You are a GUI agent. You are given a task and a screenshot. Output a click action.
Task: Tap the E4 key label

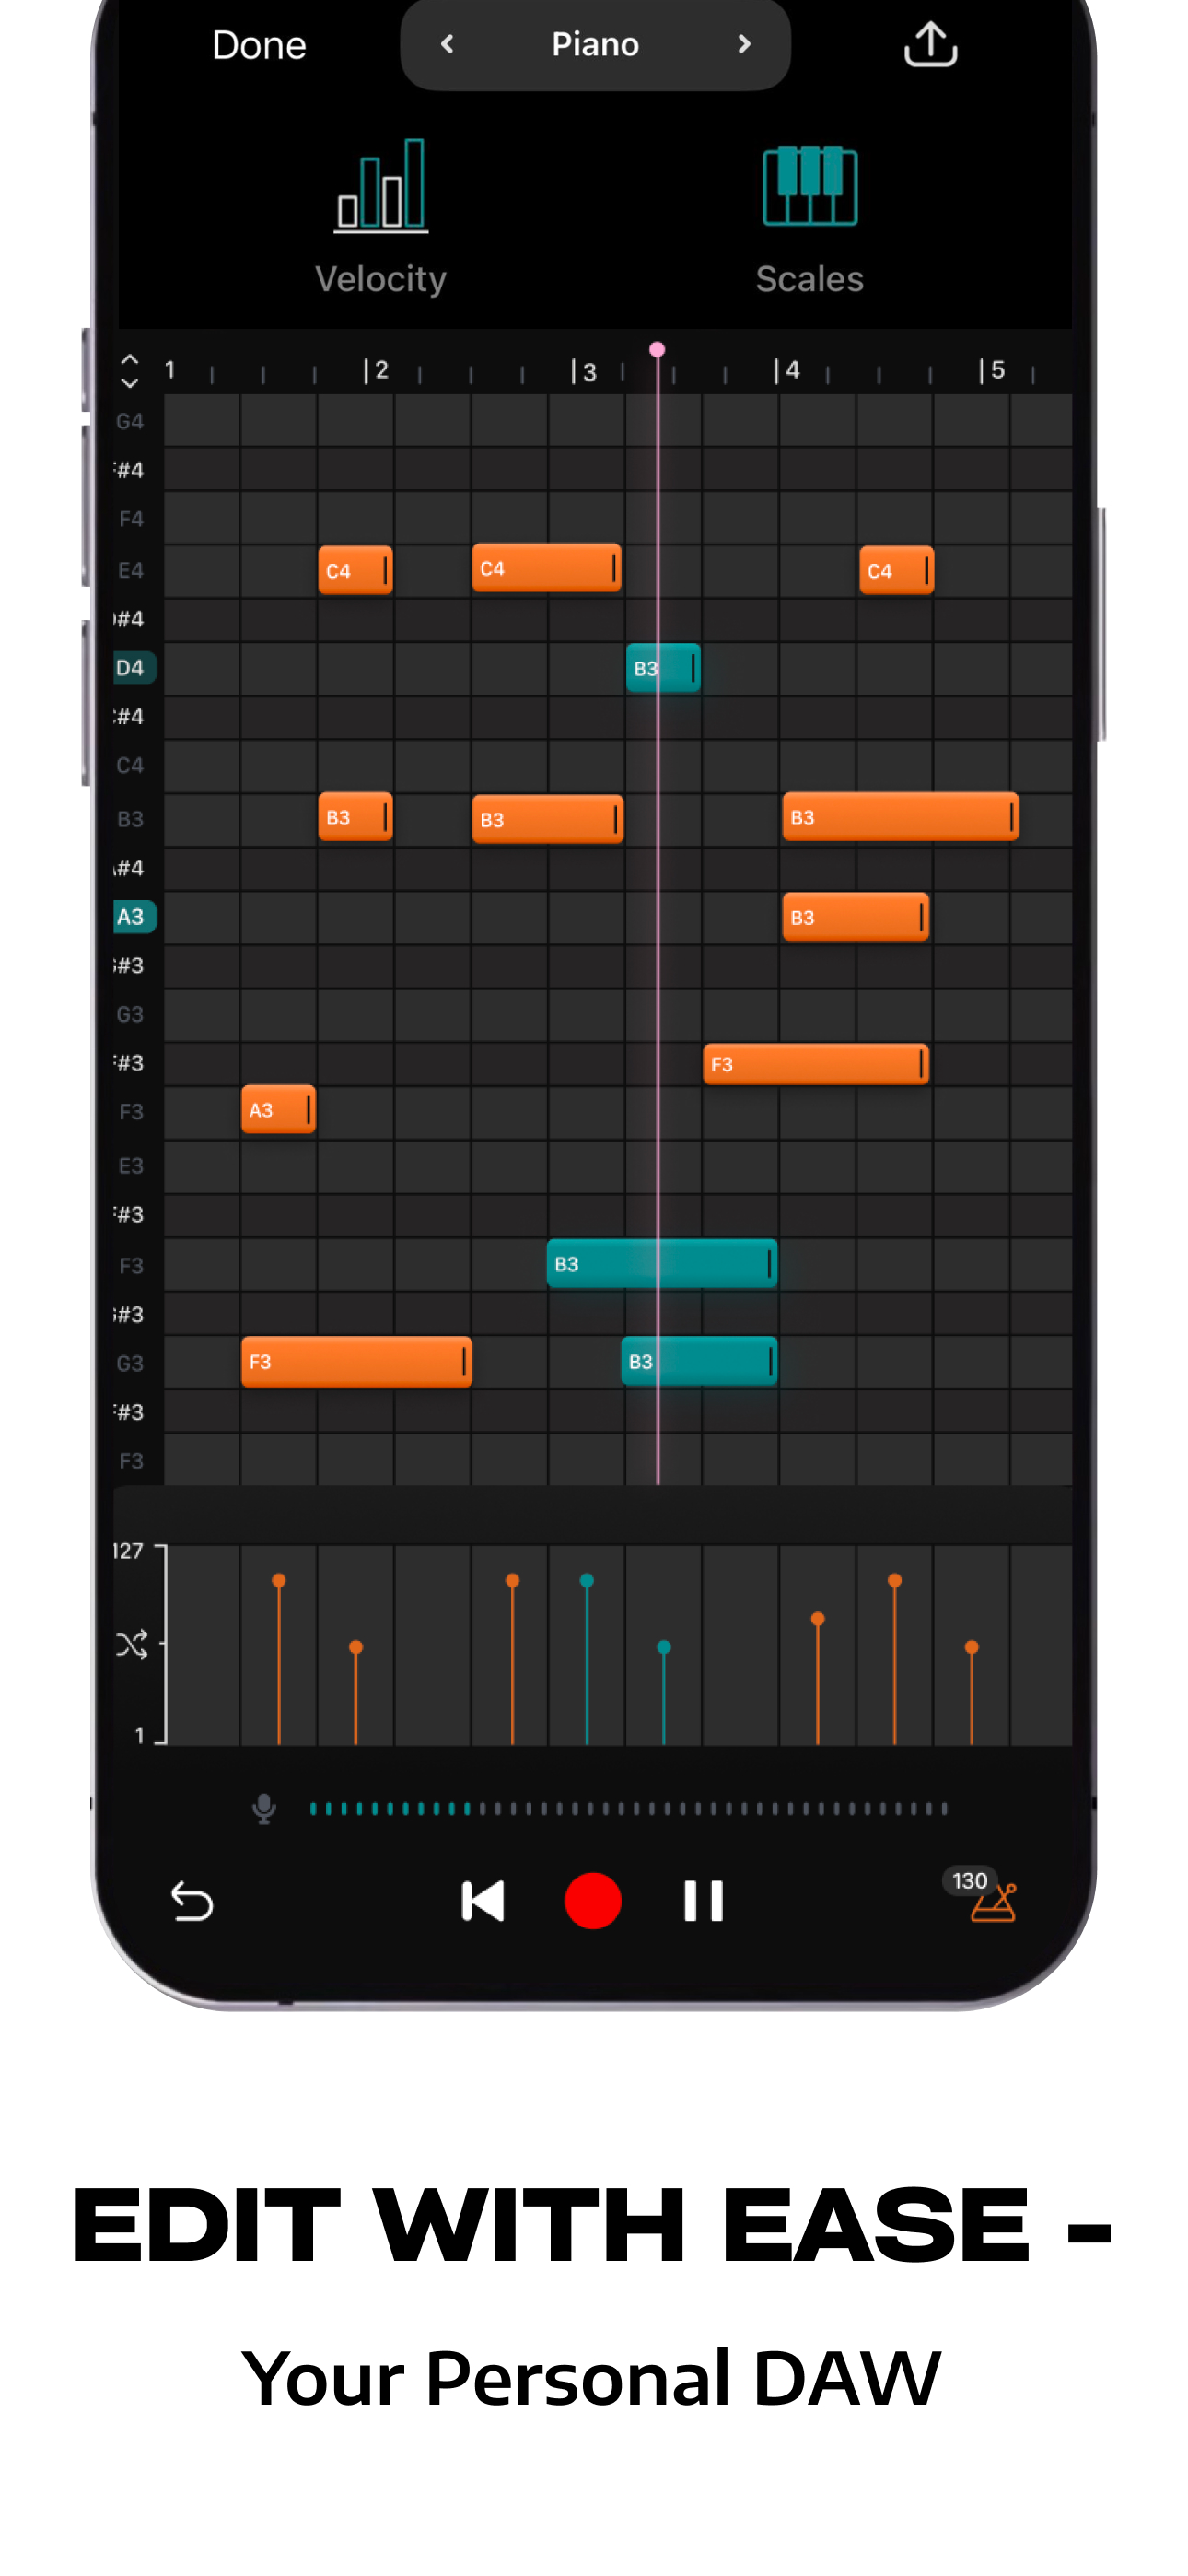tap(131, 571)
